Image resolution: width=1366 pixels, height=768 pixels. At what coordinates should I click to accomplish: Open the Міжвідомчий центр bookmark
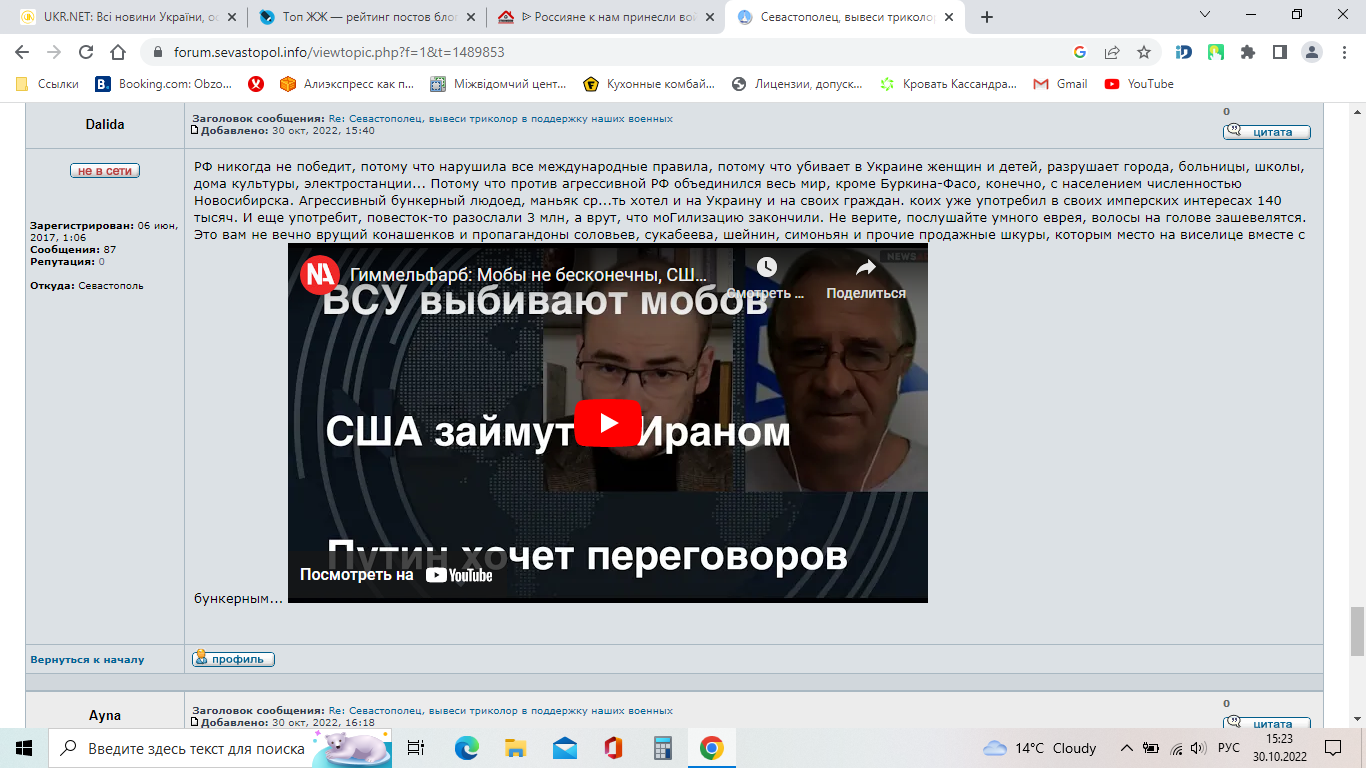click(498, 84)
